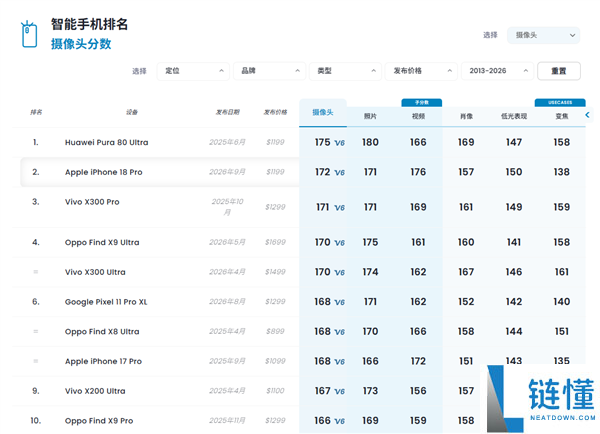Image resolution: width=600 pixels, height=434 pixels.
Task: Click V6 badge in Vivo X300 Pro row
Action: [x=339, y=207]
